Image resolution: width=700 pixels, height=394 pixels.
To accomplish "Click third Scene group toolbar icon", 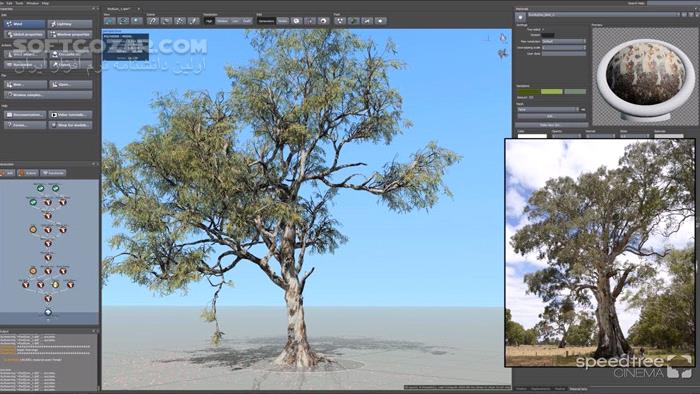I will point(179,21).
